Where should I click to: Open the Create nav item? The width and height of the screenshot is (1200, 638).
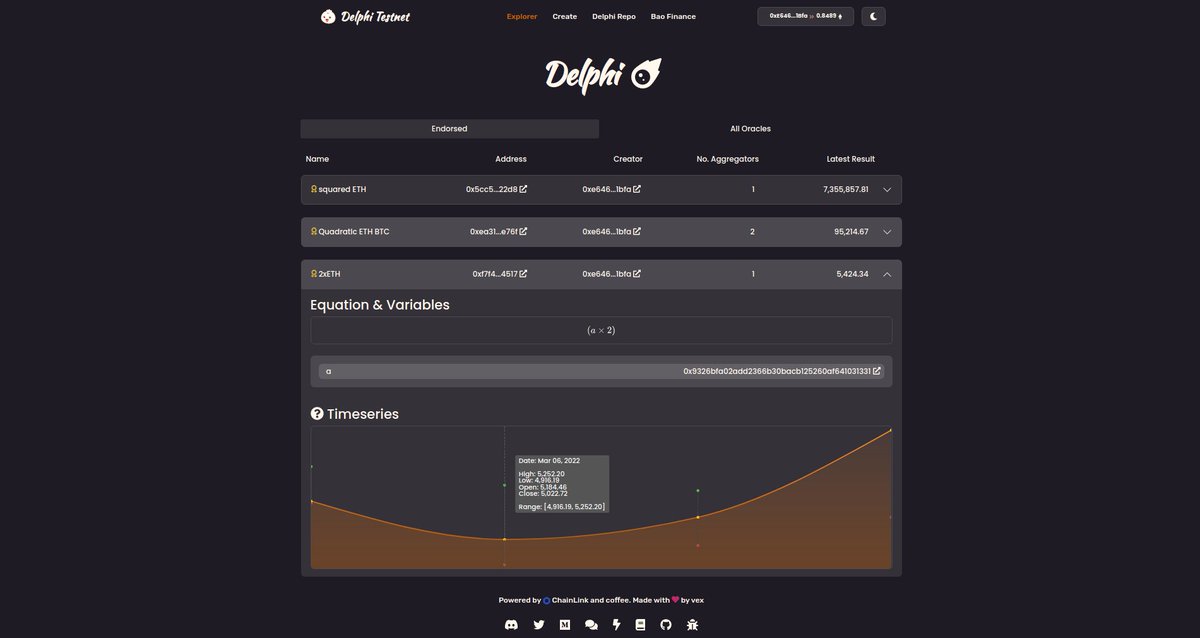pyautogui.click(x=565, y=16)
